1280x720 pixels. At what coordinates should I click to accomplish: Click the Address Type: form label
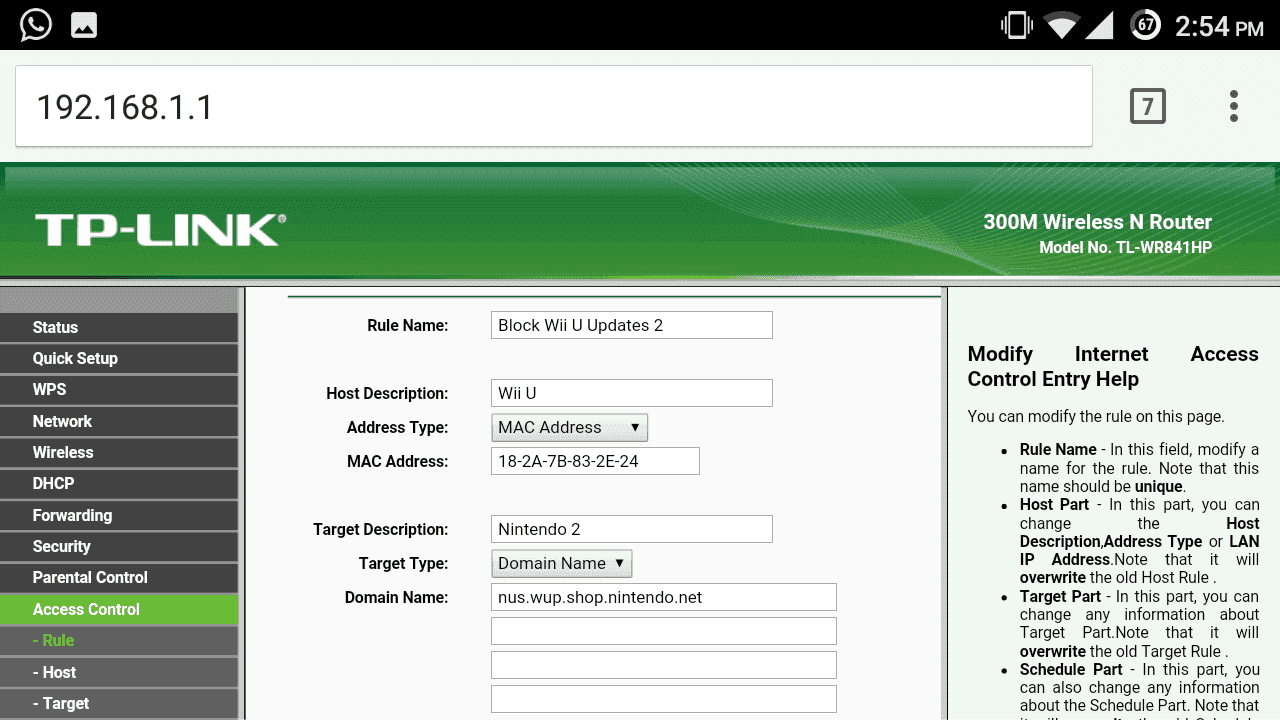[397, 427]
